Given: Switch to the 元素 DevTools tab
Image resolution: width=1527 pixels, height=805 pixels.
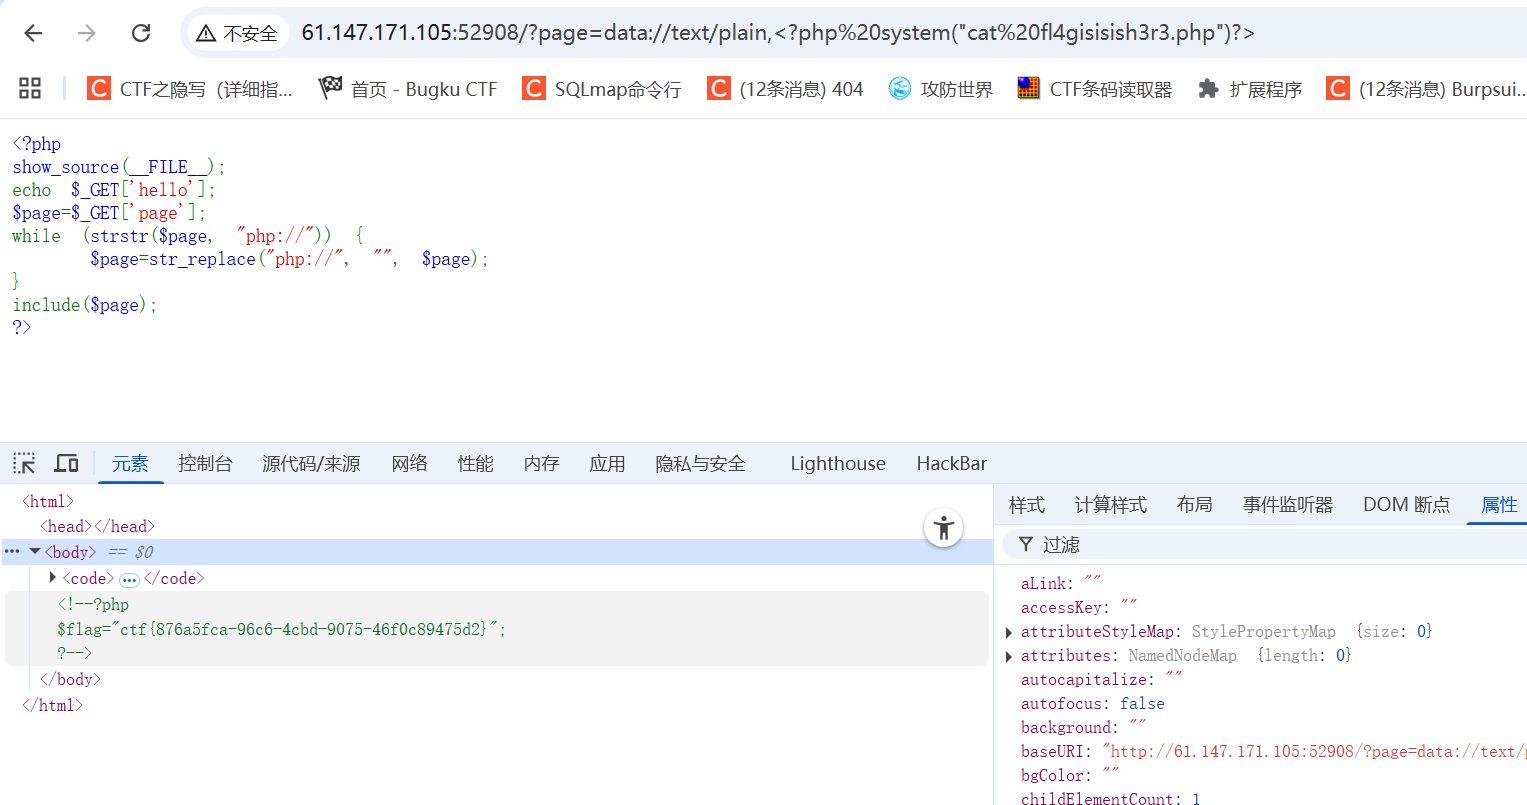Looking at the screenshot, I should coord(130,463).
